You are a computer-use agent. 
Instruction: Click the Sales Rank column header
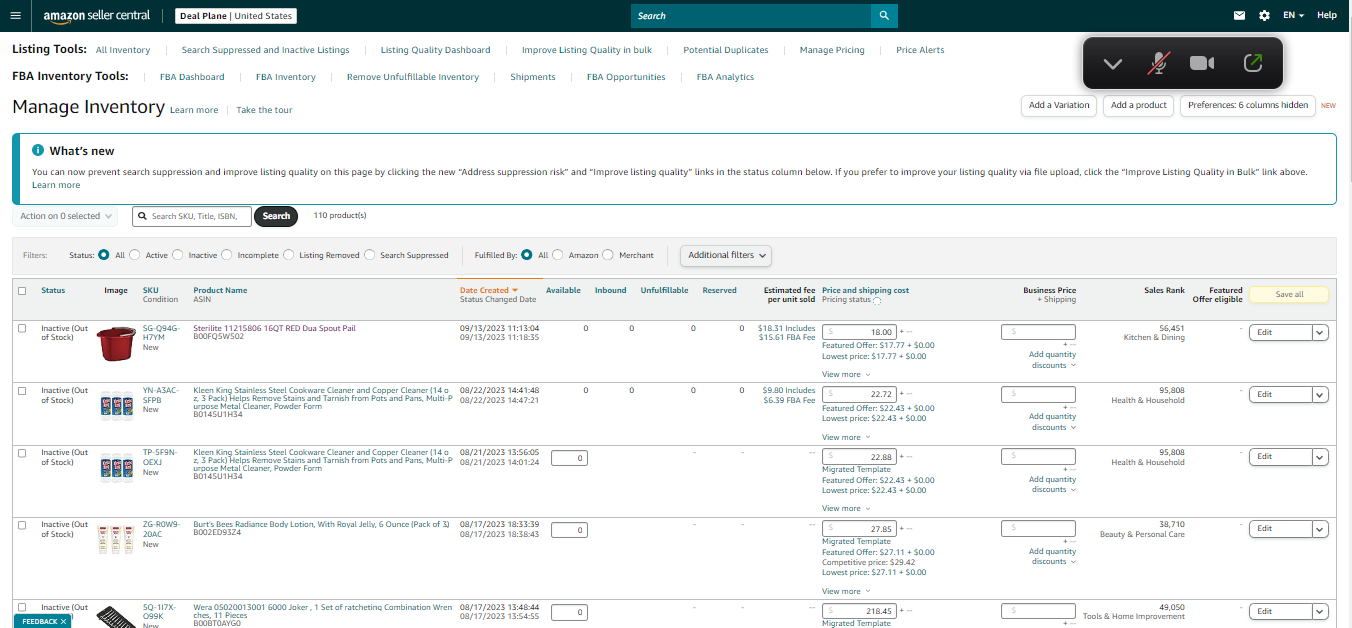pos(1164,290)
